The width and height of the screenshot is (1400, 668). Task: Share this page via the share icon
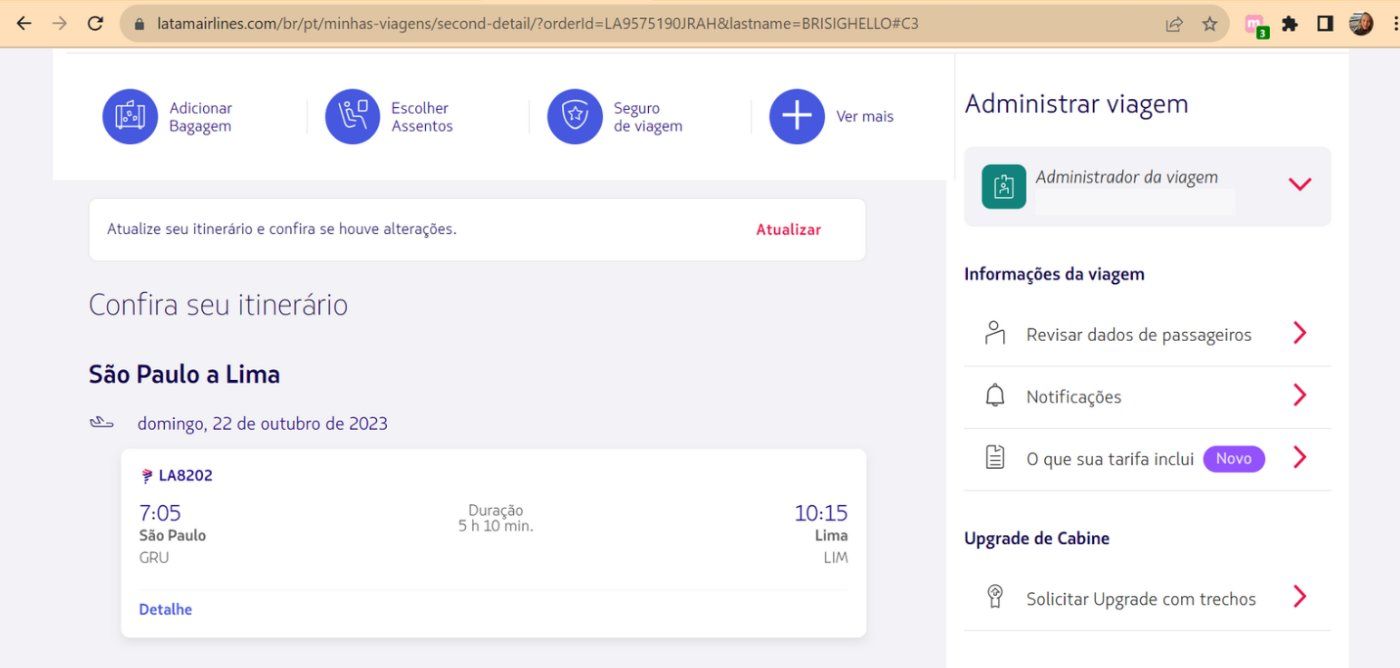1174,24
